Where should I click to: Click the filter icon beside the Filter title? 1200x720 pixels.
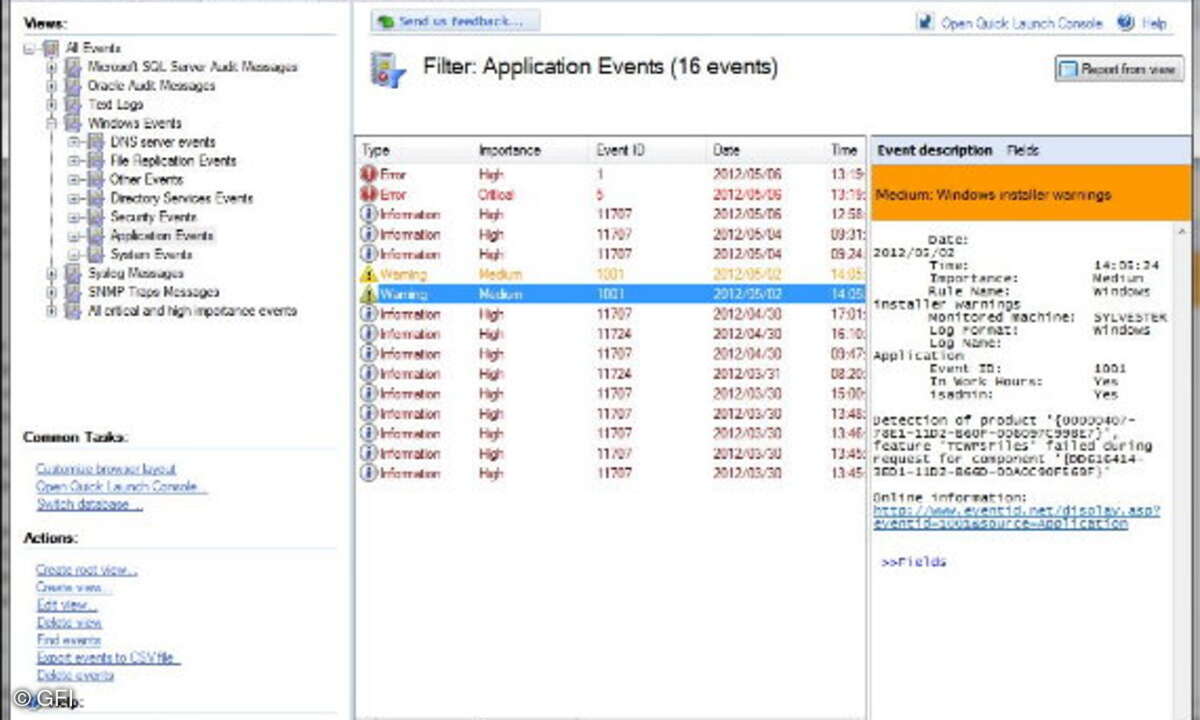tap(388, 70)
